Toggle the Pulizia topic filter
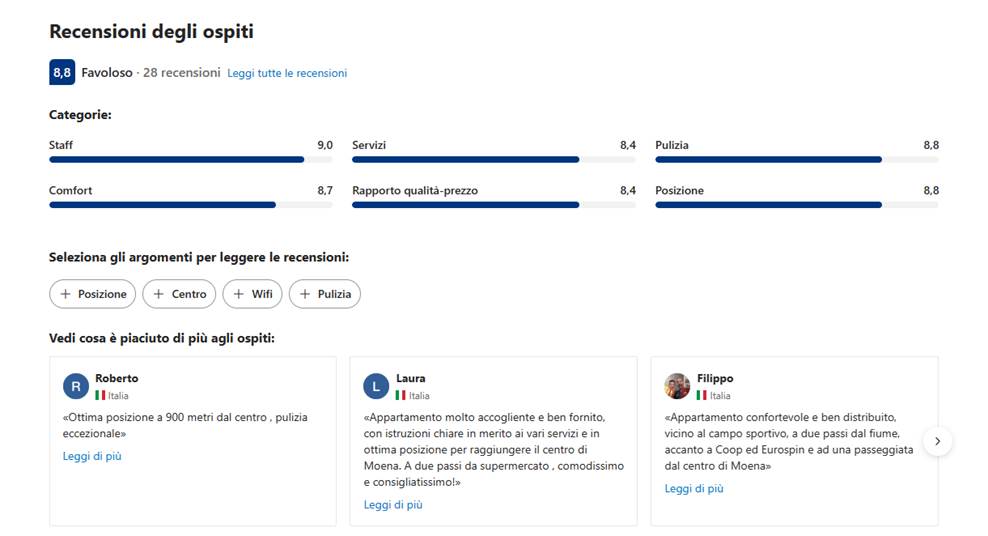This screenshot has width=988, height=536. coord(325,294)
